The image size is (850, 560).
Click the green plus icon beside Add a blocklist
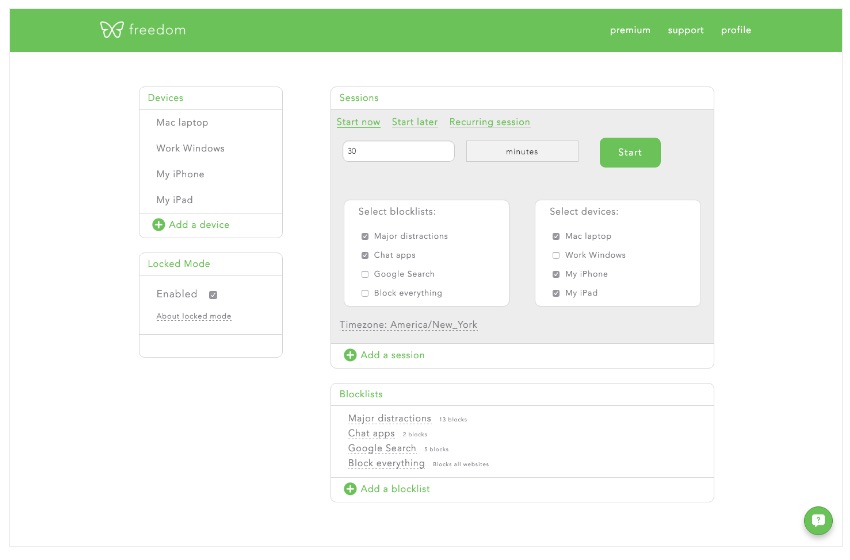[x=350, y=489]
